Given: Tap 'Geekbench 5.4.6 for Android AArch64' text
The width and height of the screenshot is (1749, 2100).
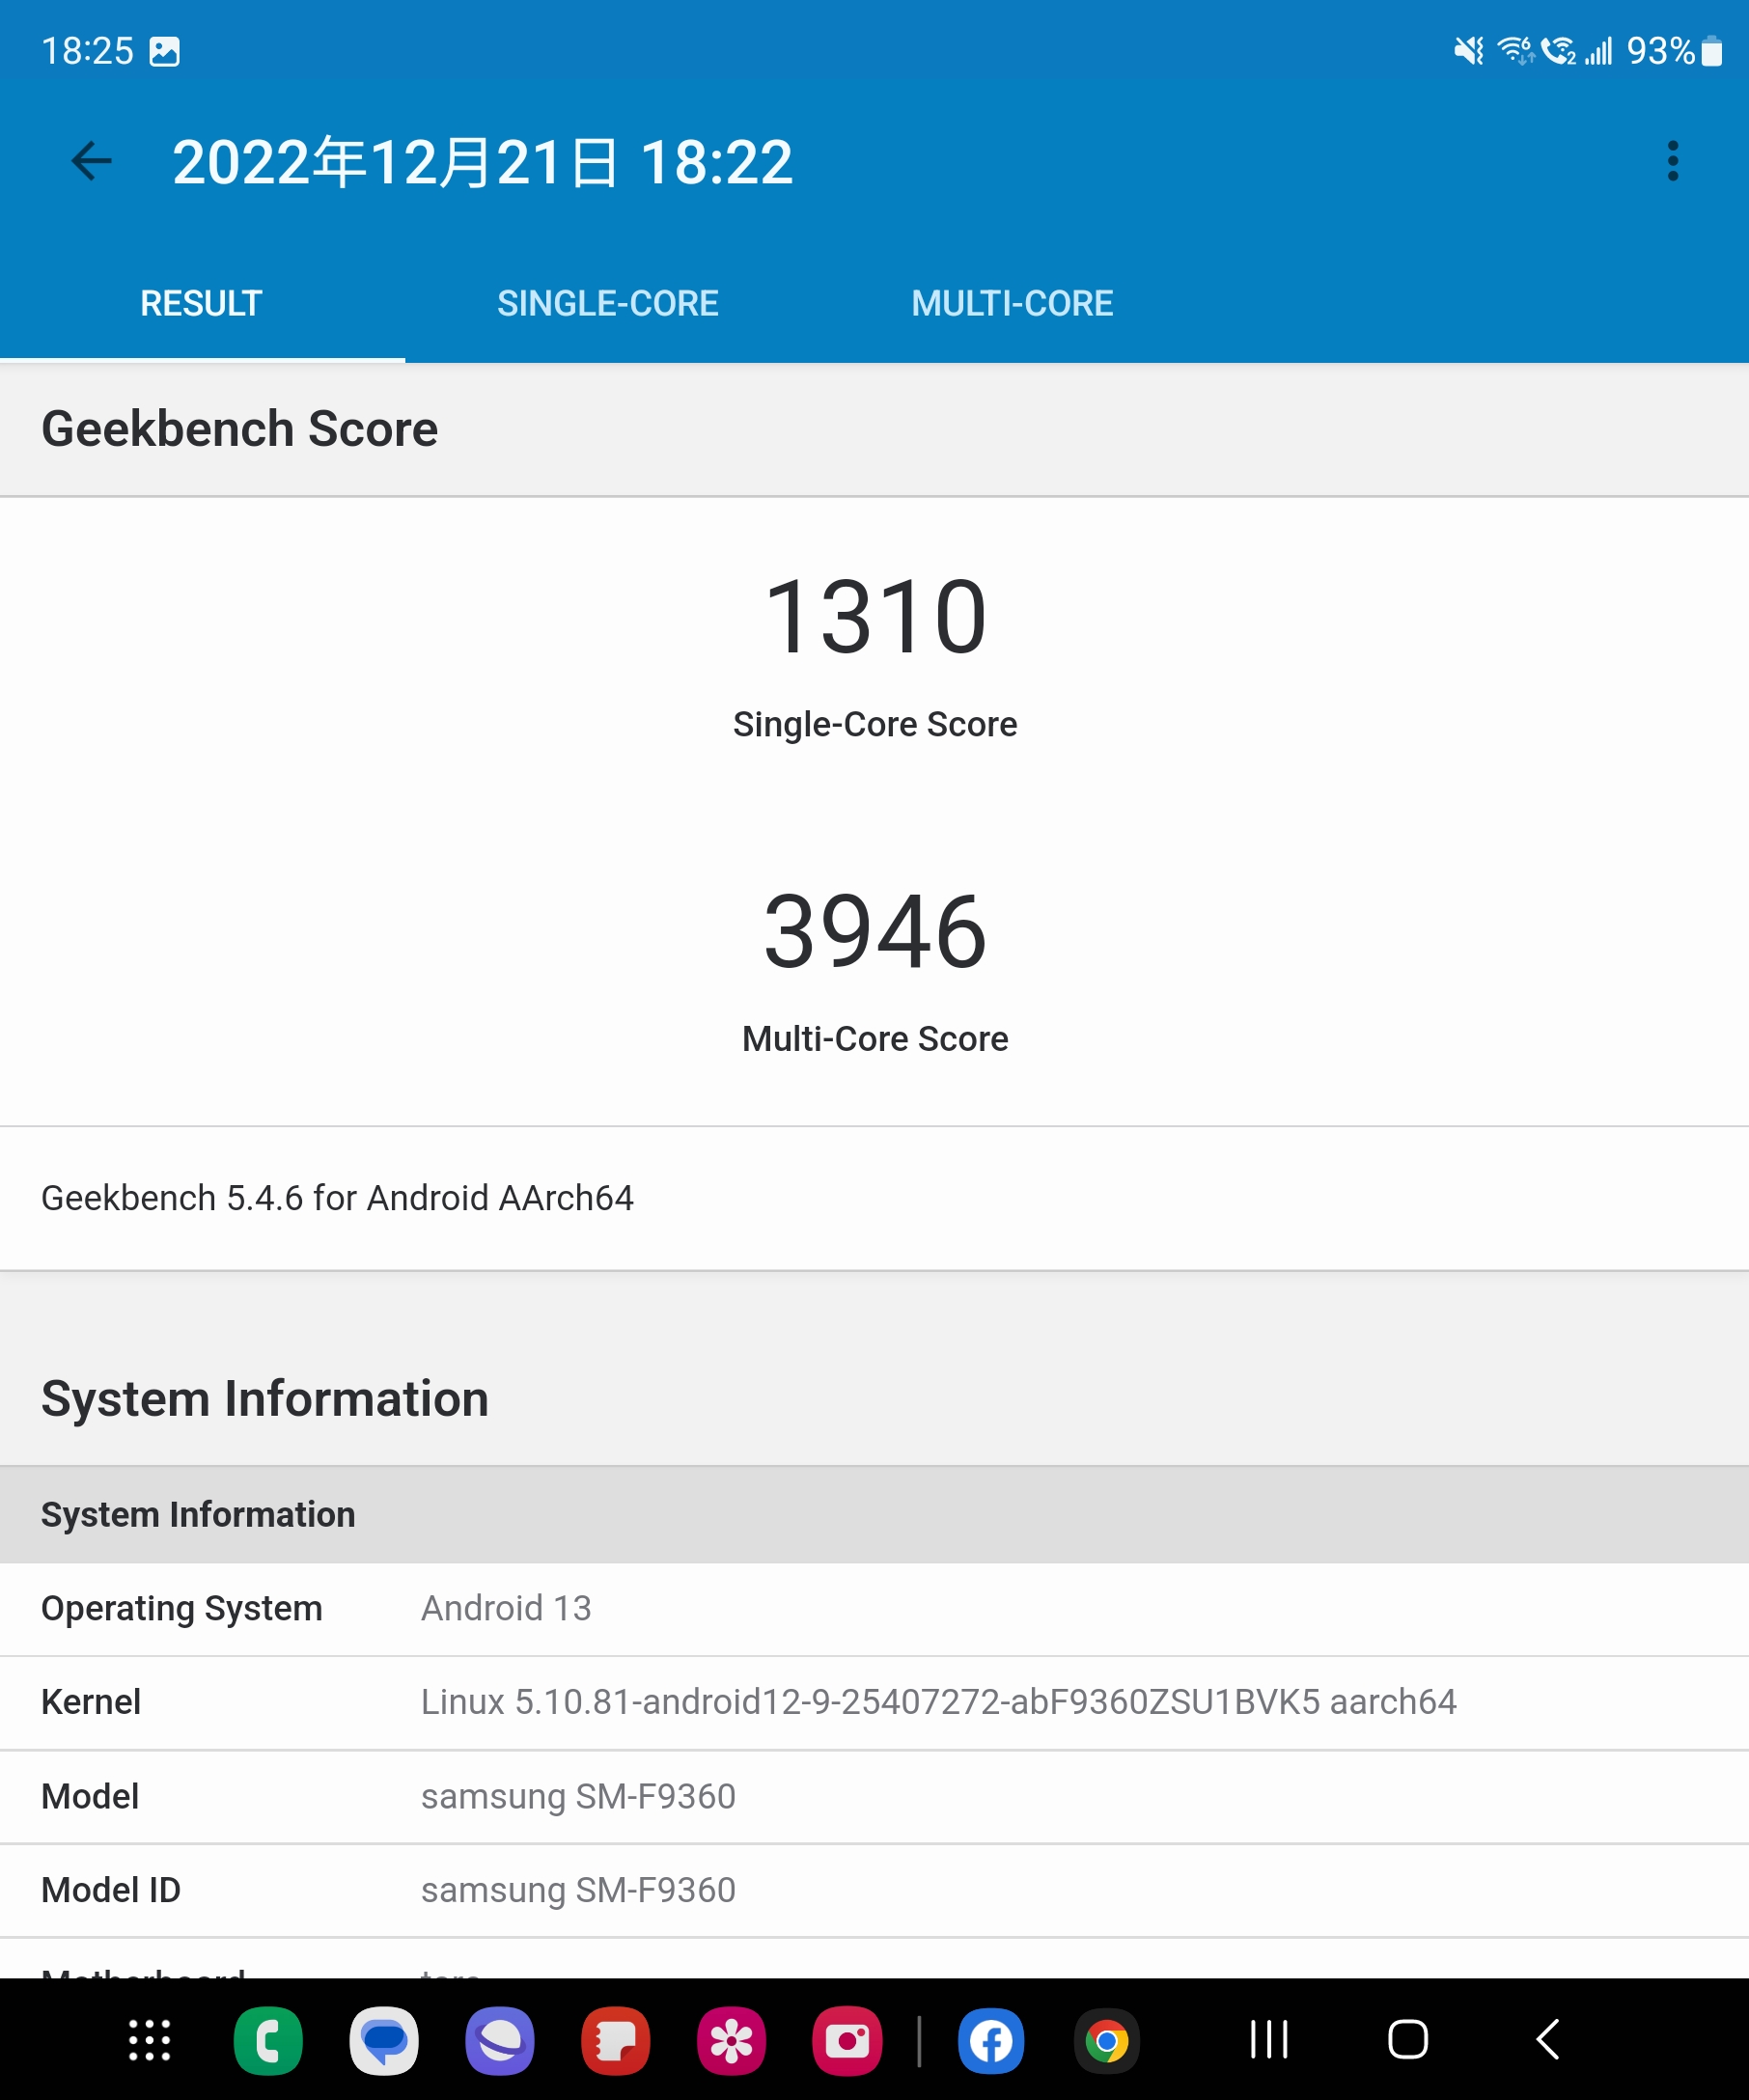Looking at the screenshot, I should tap(337, 1198).
